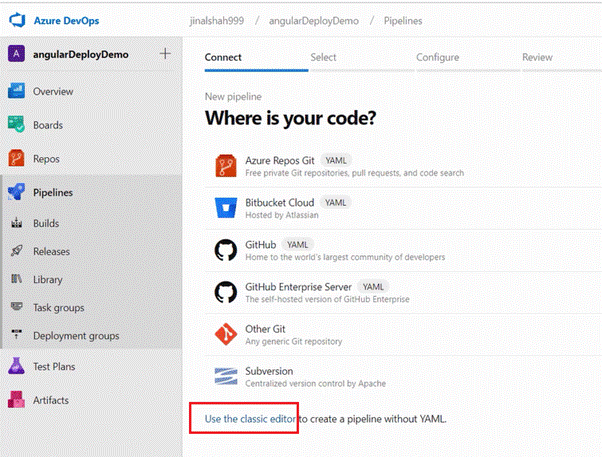
Task: Open Deployment groups under Pipelines
Action: pos(76,336)
